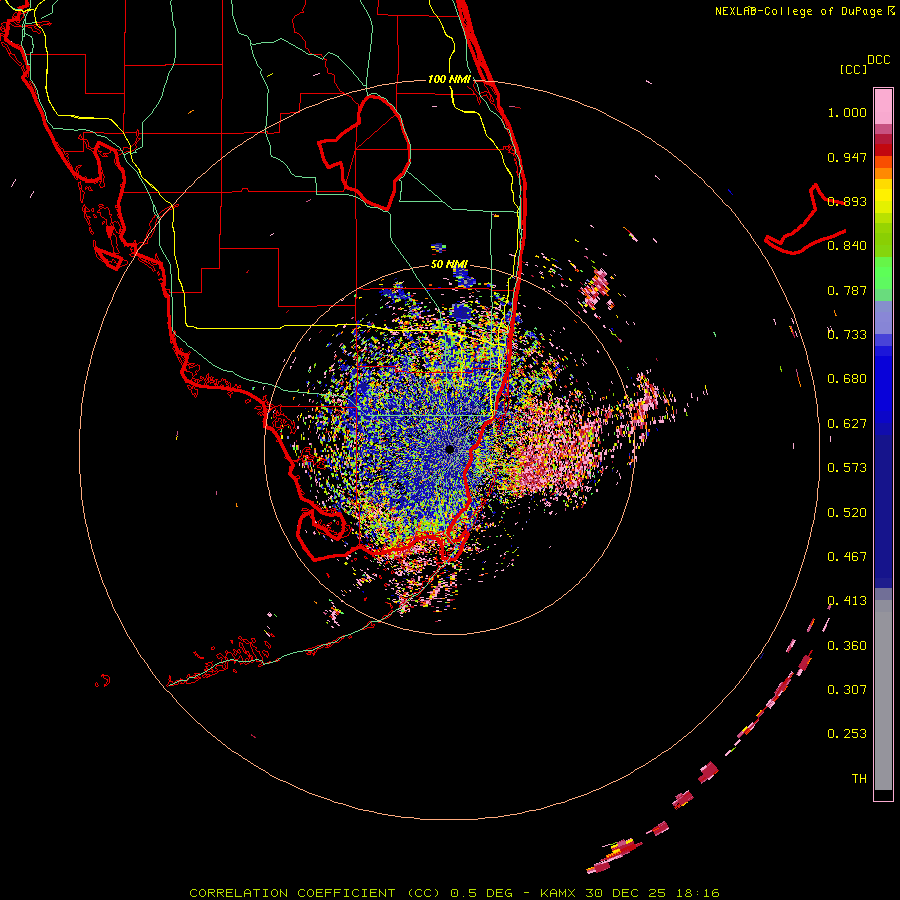Select the 0.893 scale value
The width and height of the screenshot is (900, 900).
(x=847, y=201)
